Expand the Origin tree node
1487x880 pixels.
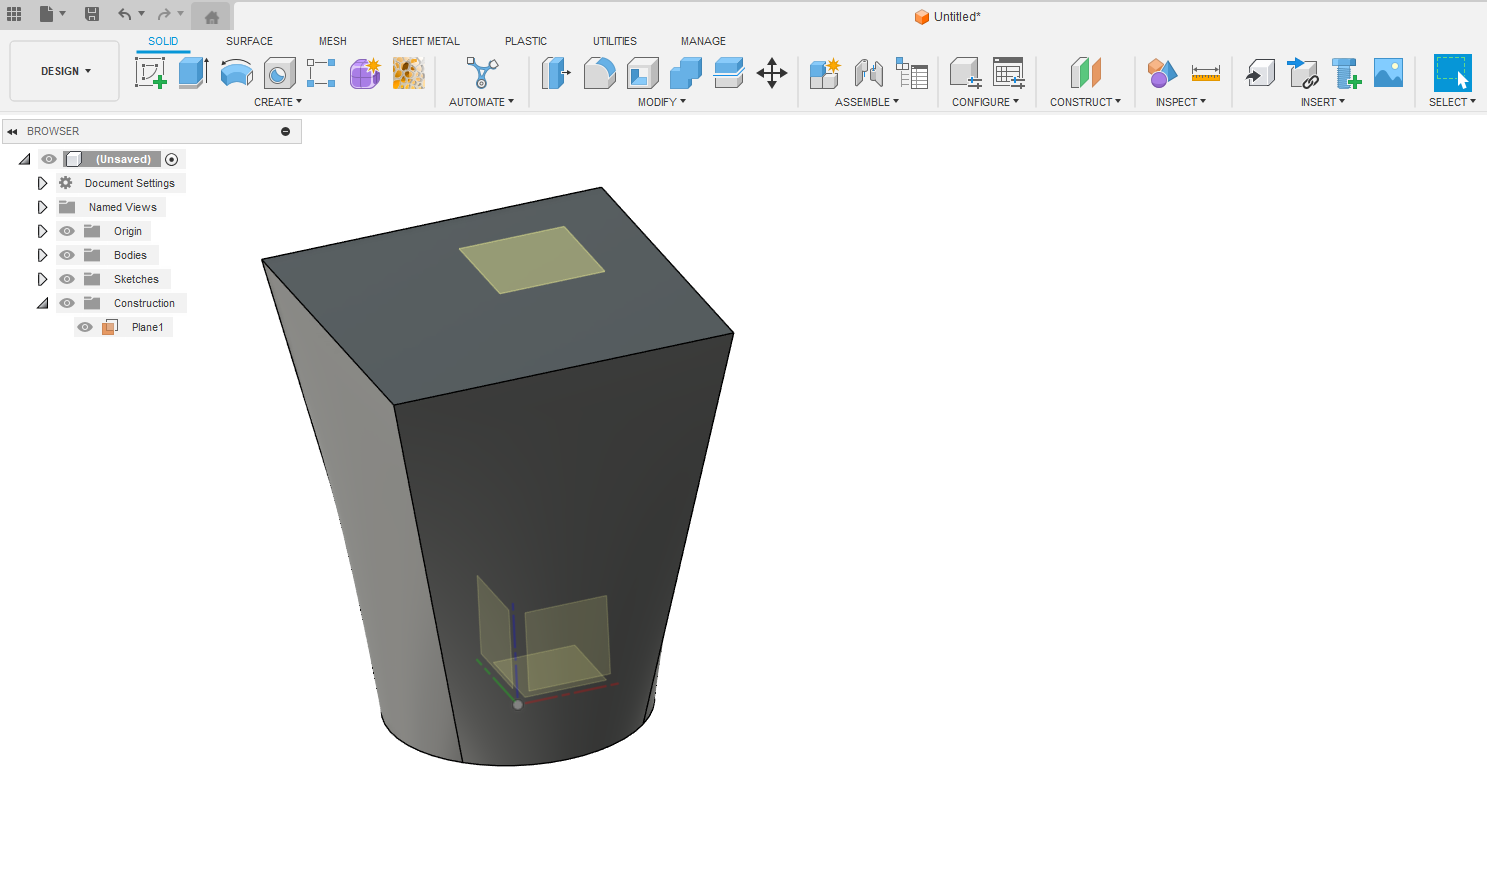pos(42,231)
